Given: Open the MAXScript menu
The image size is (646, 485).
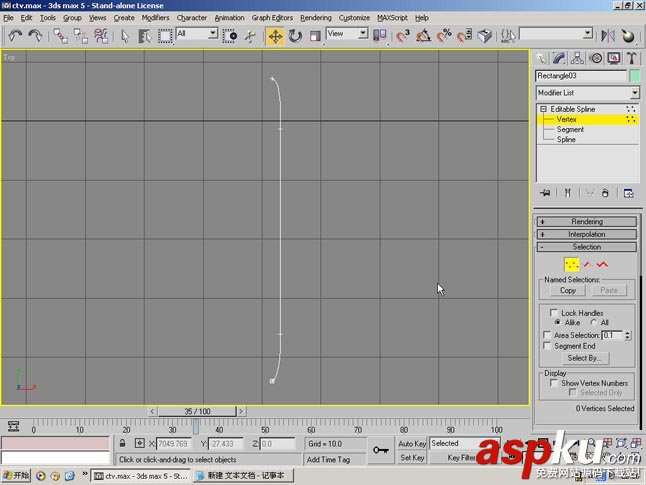Looking at the screenshot, I should tap(392, 18).
